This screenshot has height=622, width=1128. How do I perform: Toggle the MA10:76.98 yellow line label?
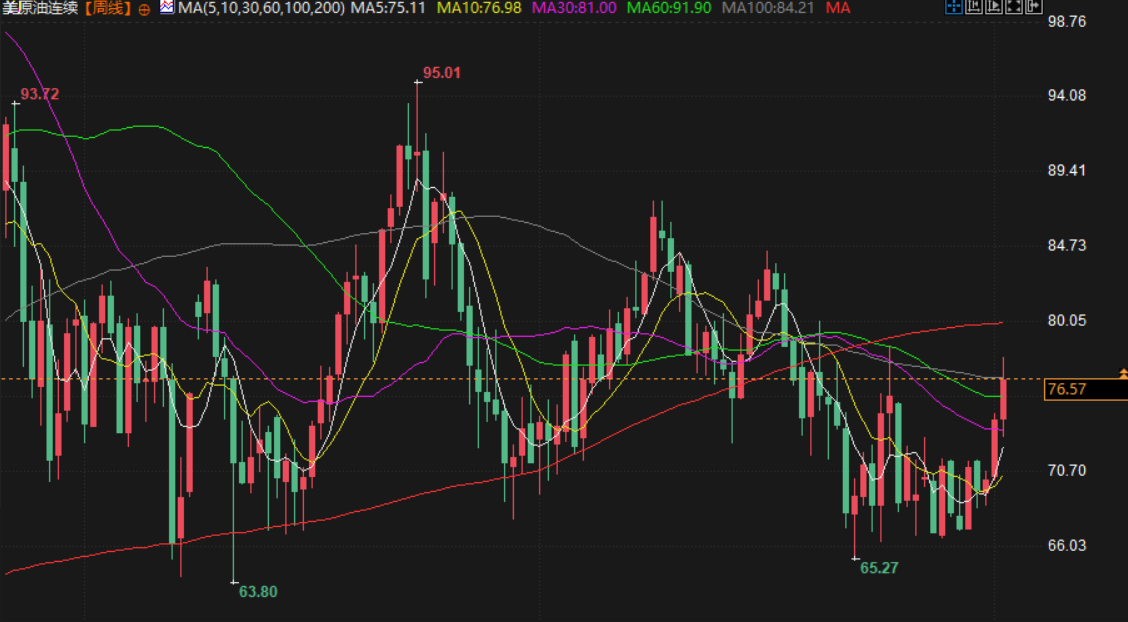[x=480, y=8]
